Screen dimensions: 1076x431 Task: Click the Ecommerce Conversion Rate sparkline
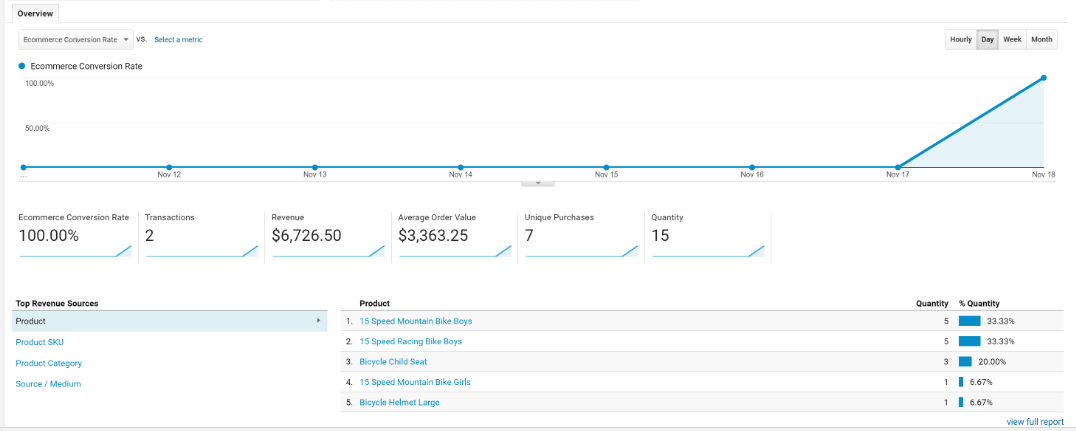pyautogui.click(x=75, y=252)
